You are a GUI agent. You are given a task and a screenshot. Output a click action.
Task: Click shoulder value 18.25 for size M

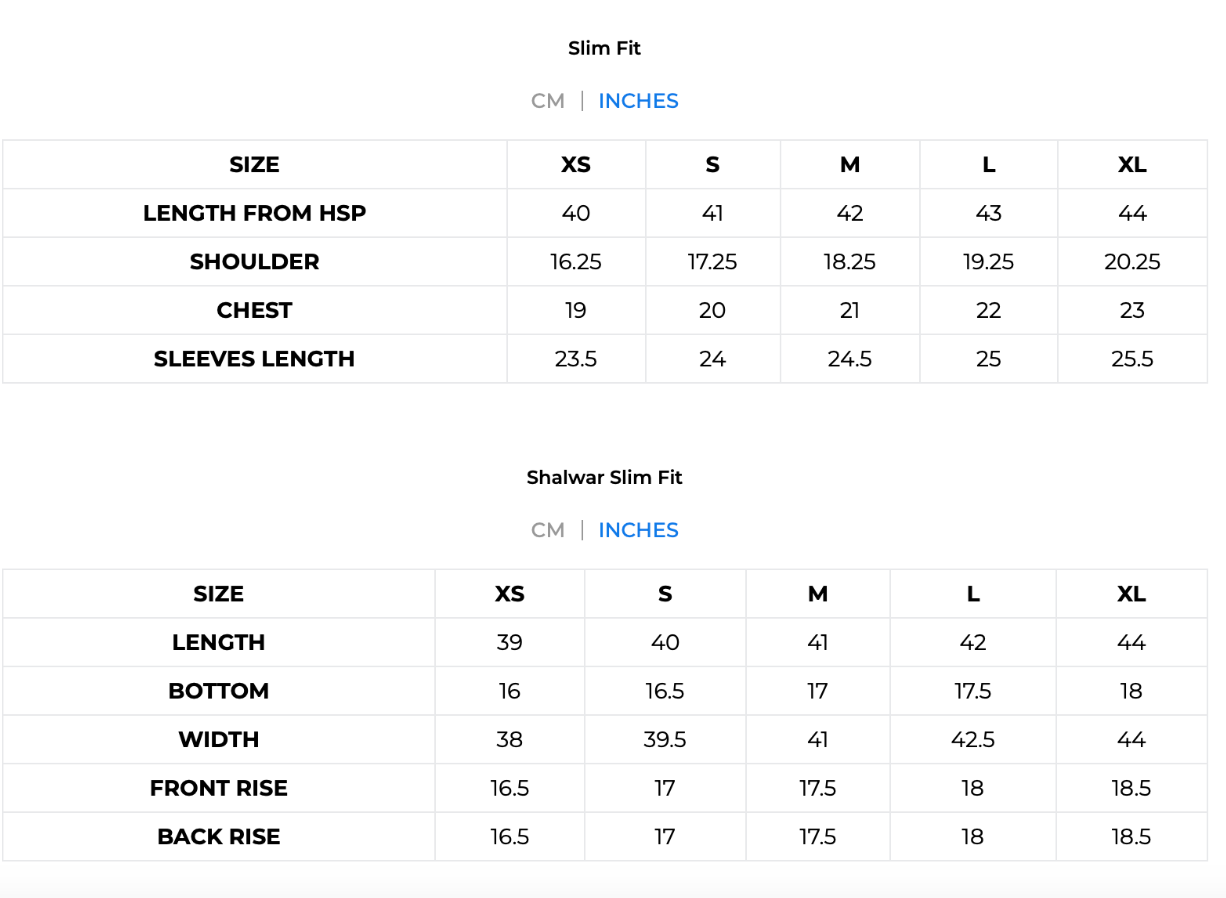850,262
